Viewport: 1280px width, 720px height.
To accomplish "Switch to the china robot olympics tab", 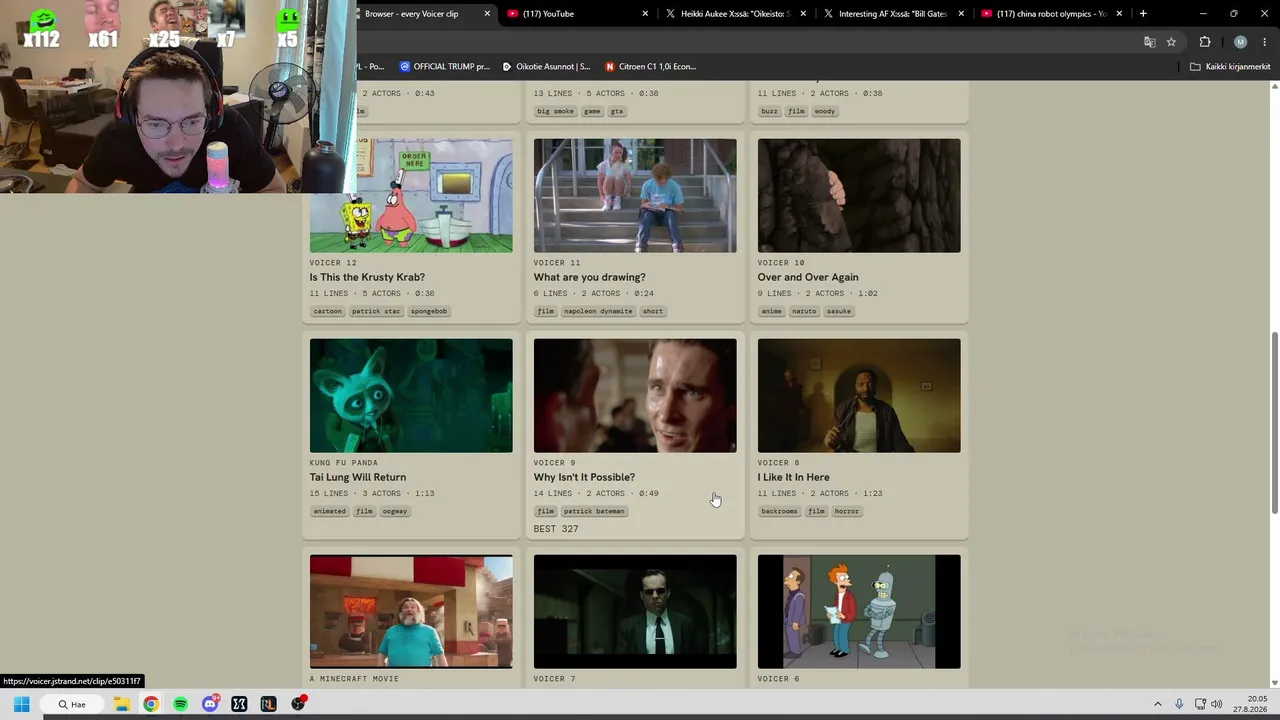I will (x=1051, y=14).
